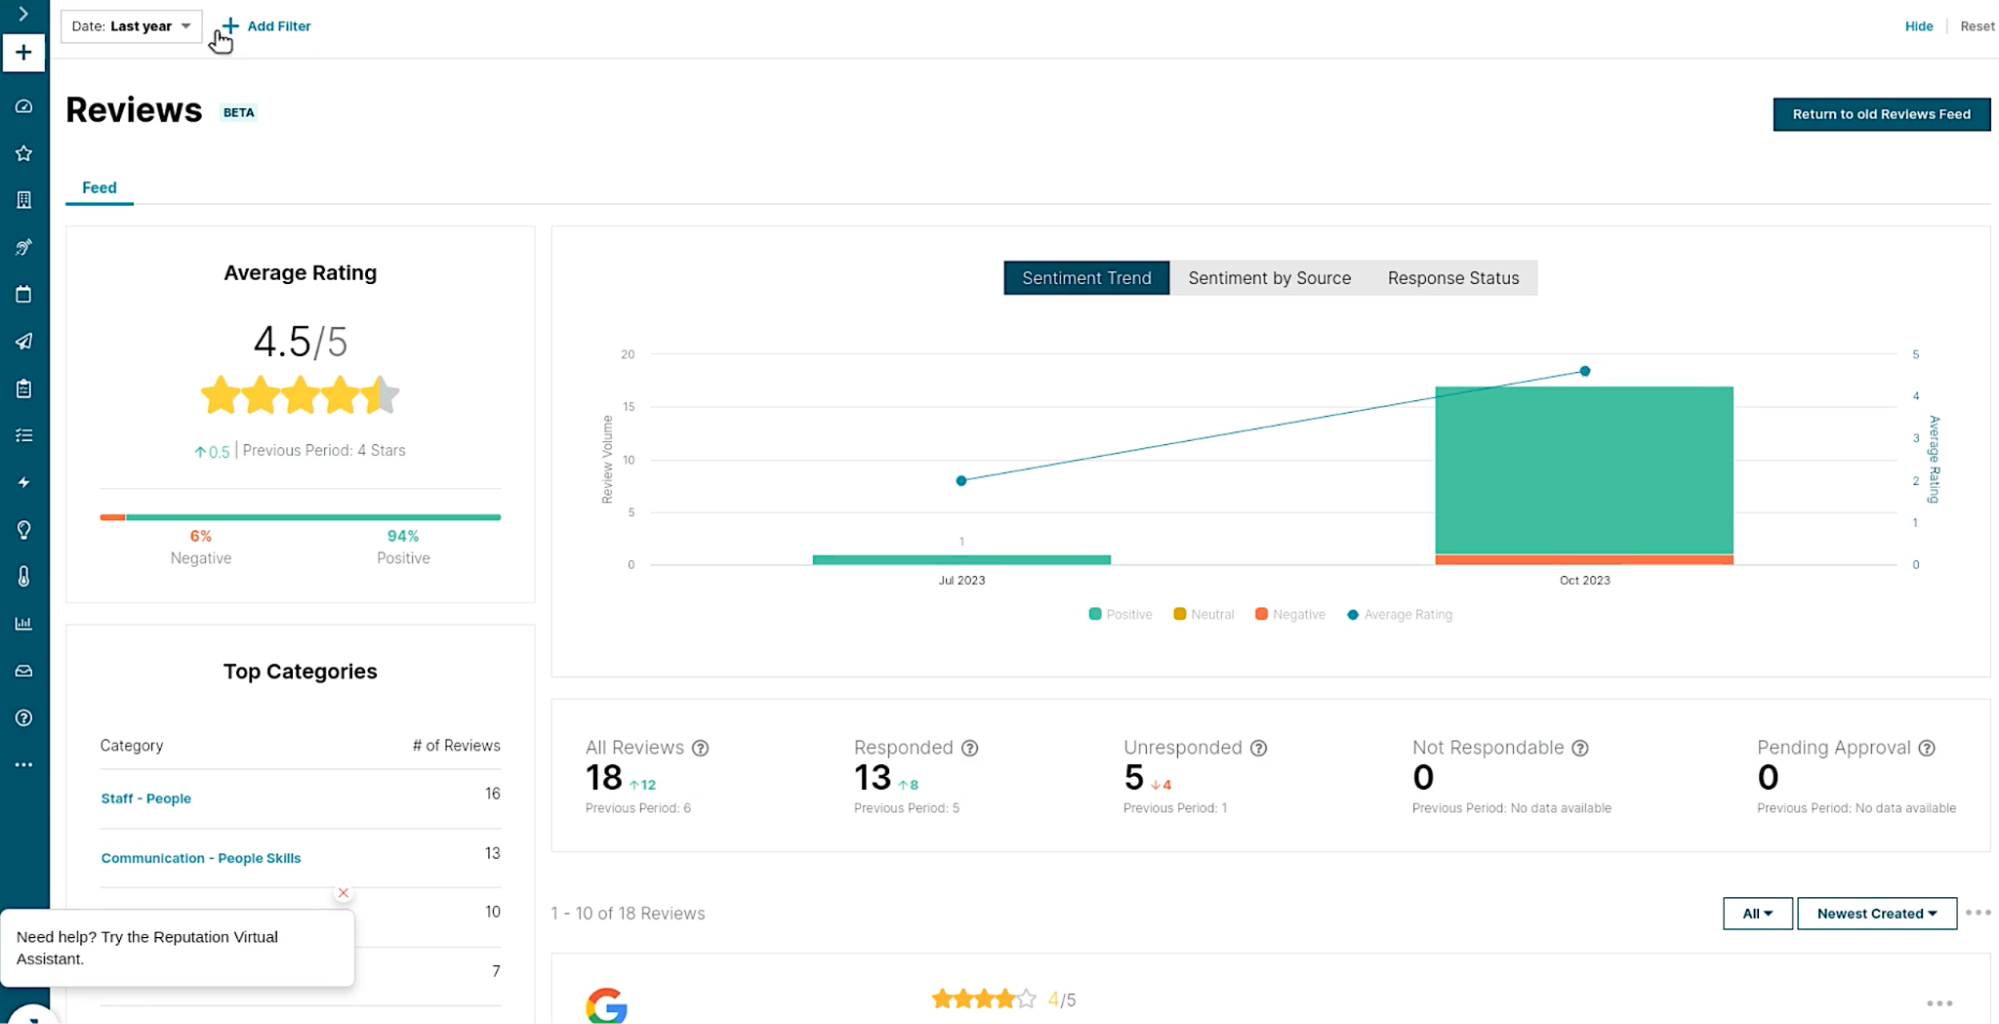Open the All reviews filter dropdown
Image resolution: width=1999 pixels, height=1024 pixels.
(x=1757, y=913)
